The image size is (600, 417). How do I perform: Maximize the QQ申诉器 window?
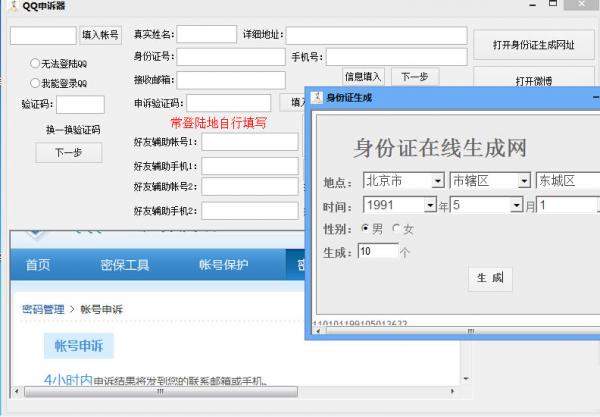553,4
